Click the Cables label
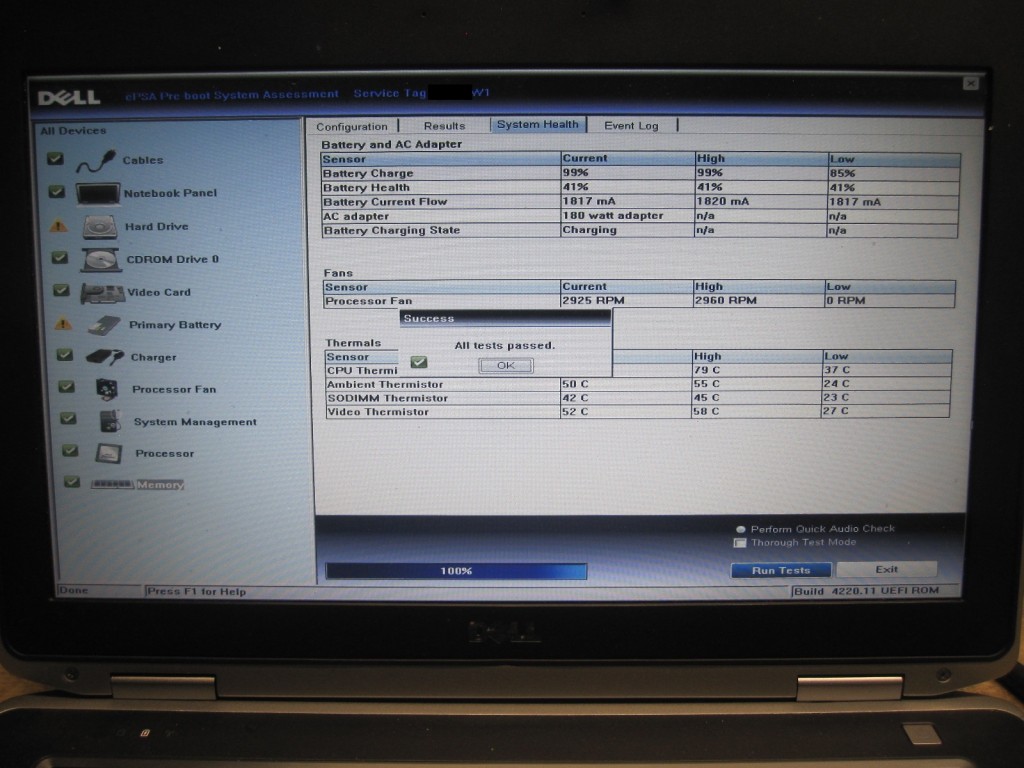 [143, 161]
